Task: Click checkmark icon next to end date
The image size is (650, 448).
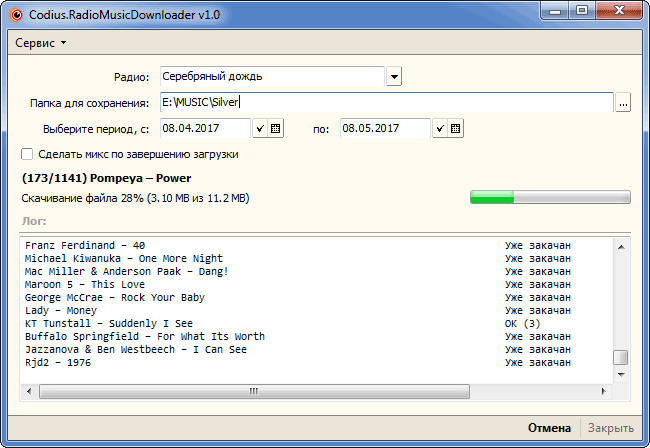Action: click(440, 129)
